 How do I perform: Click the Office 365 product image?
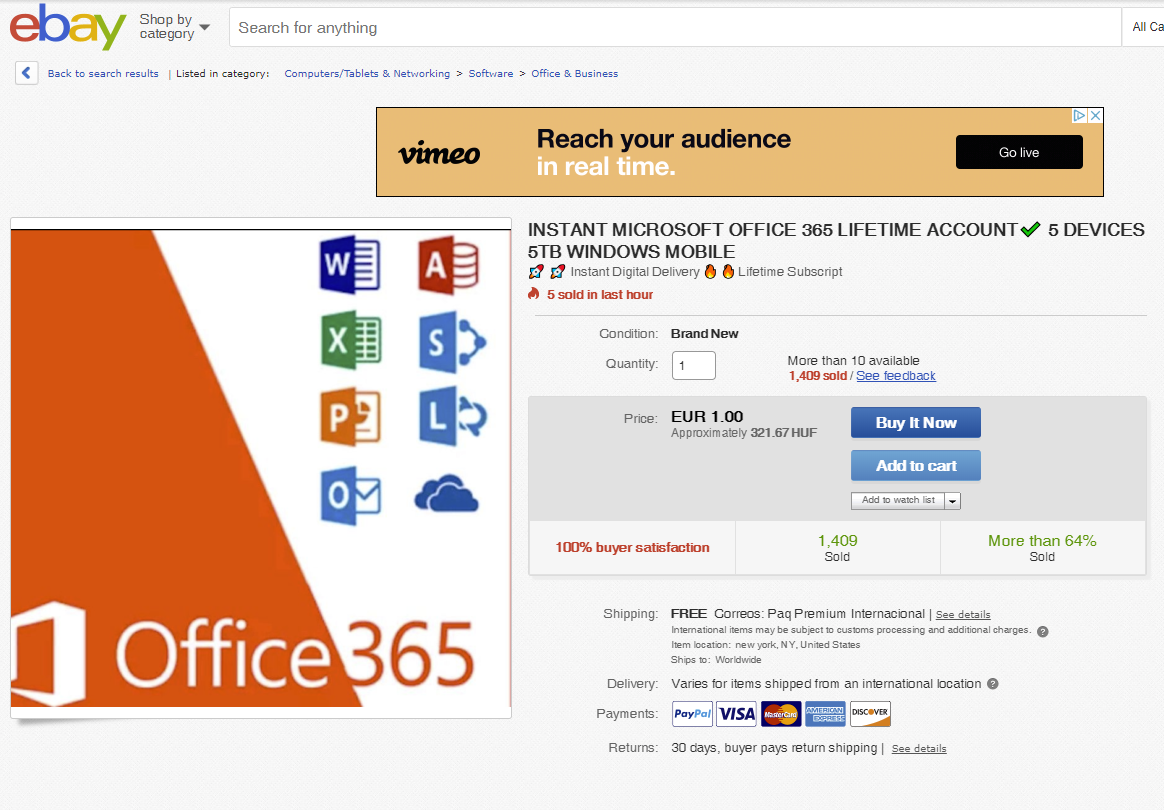[x=261, y=468]
